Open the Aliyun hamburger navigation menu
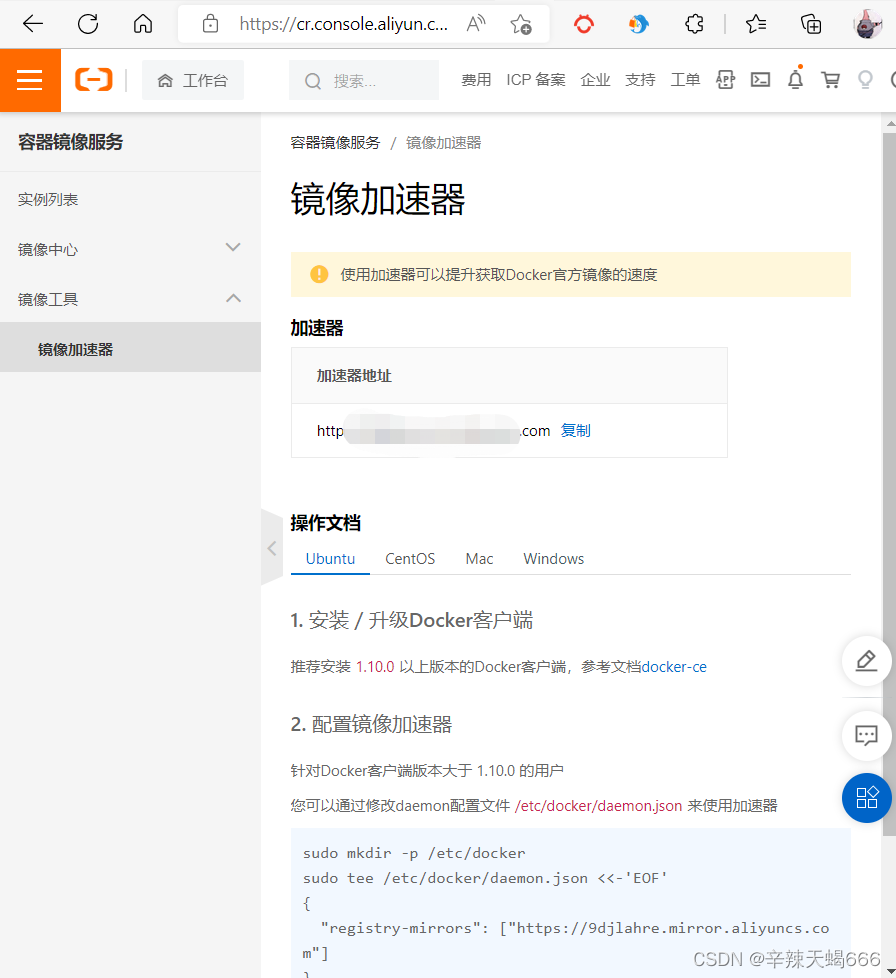This screenshot has width=896, height=978. click(x=30, y=80)
